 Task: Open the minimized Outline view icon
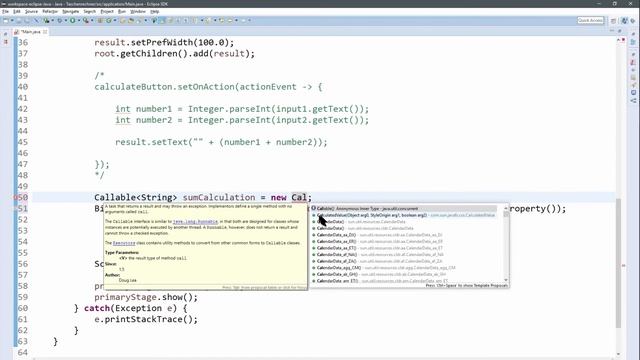633,42
